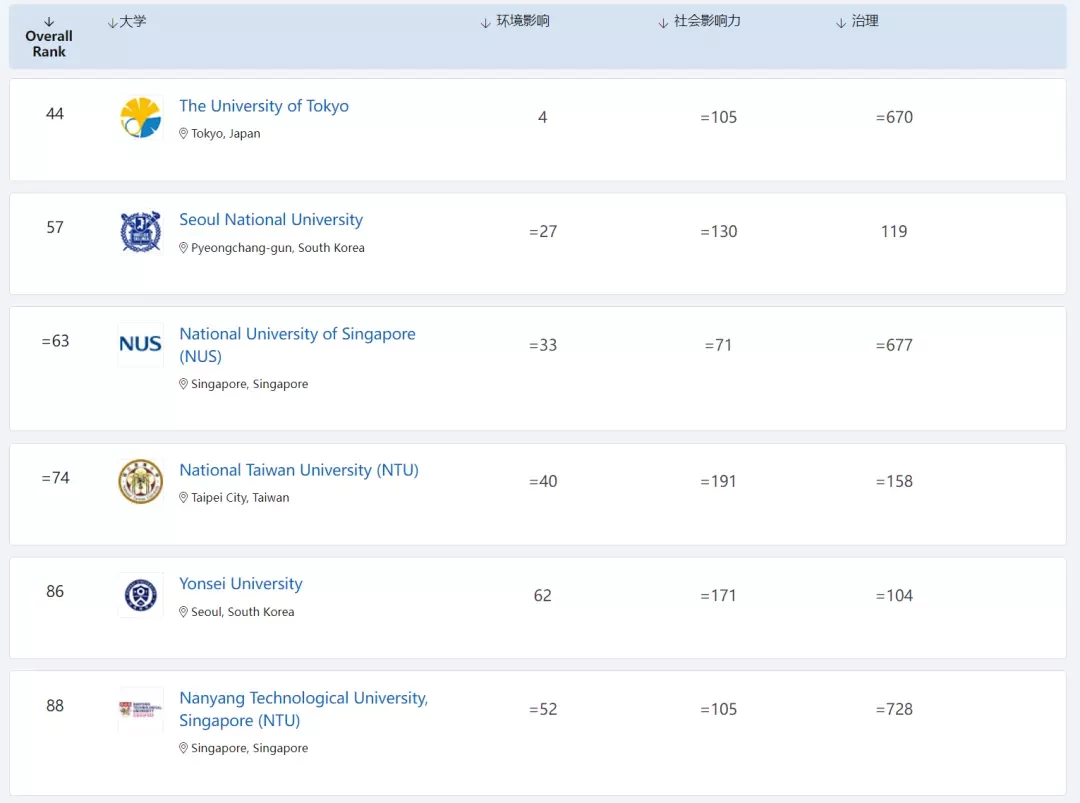Screen dimensions: 1080x803
Task: Click Seoul National governance value 119
Action: [x=894, y=231]
